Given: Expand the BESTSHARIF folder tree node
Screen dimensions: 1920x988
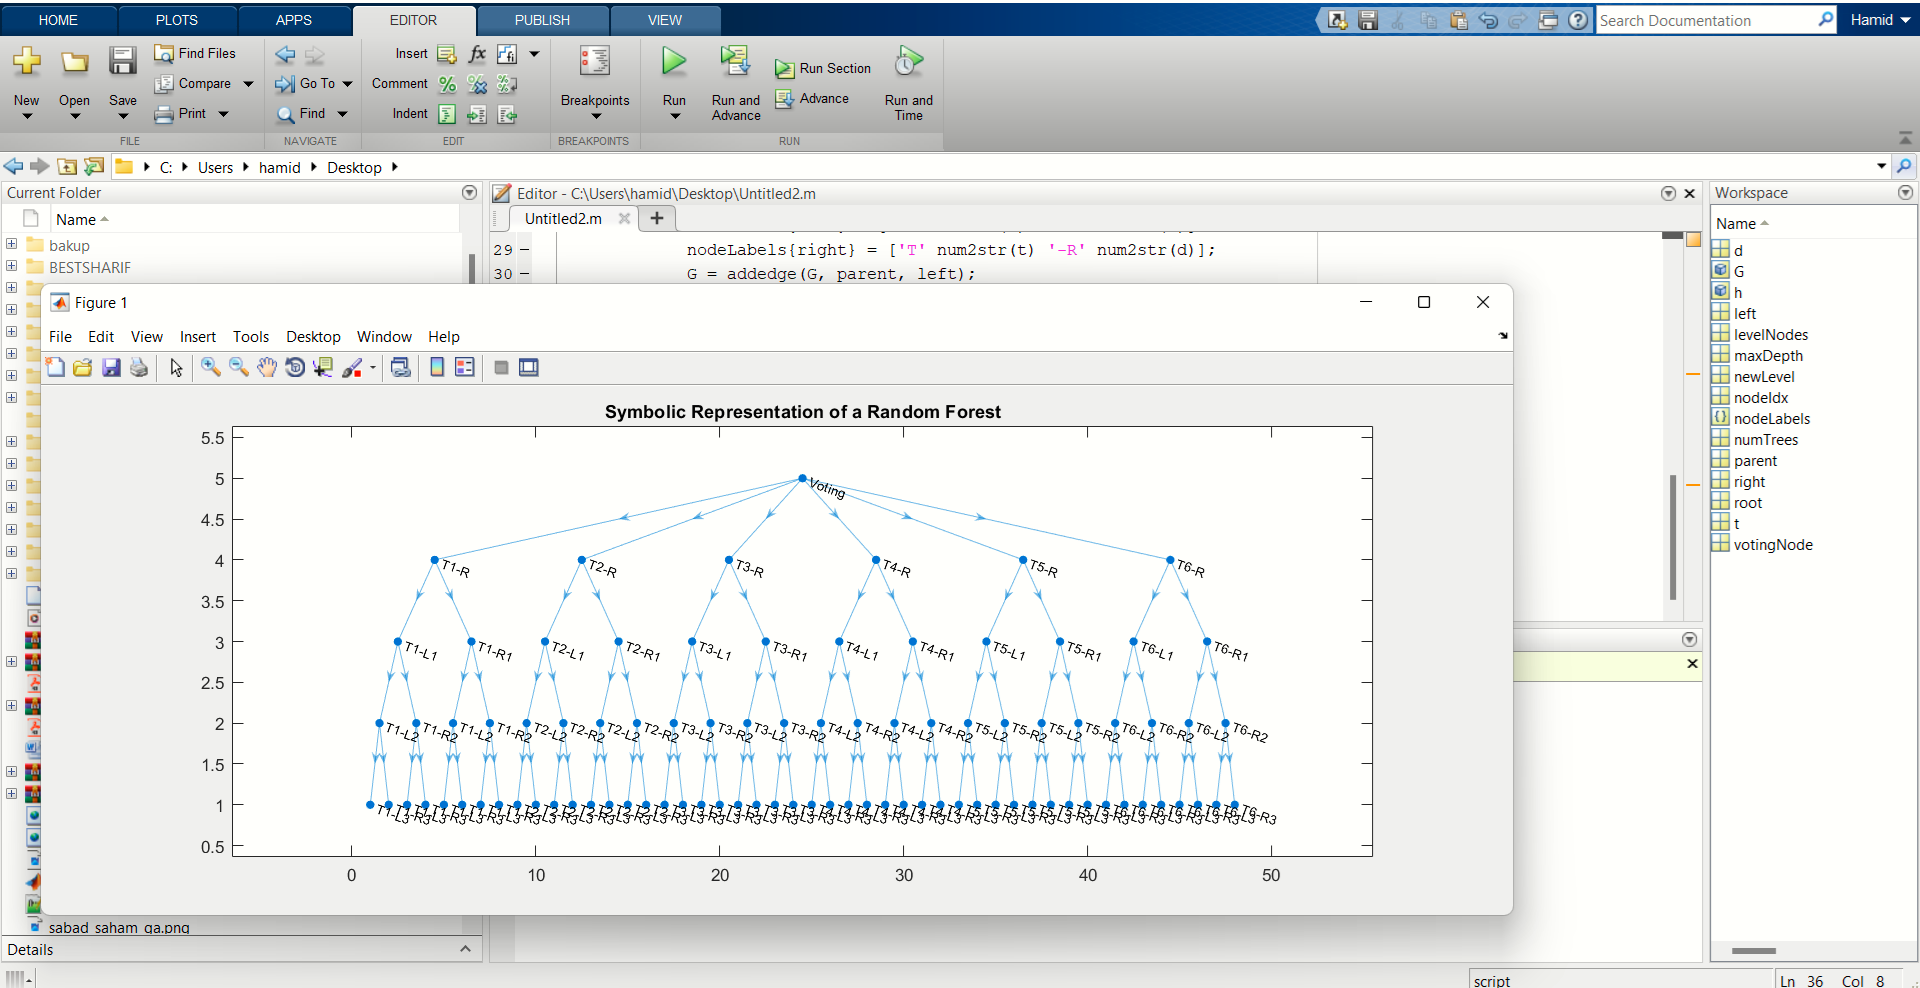Looking at the screenshot, I should pyautogui.click(x=11, y=266).
